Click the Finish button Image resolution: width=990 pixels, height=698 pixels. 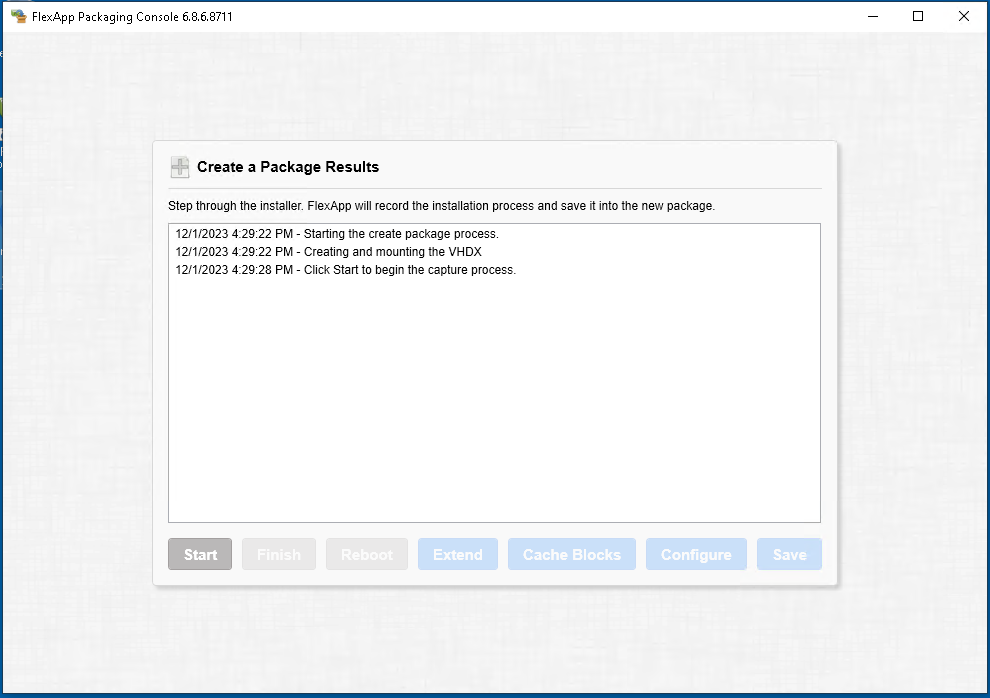(278, 554)
